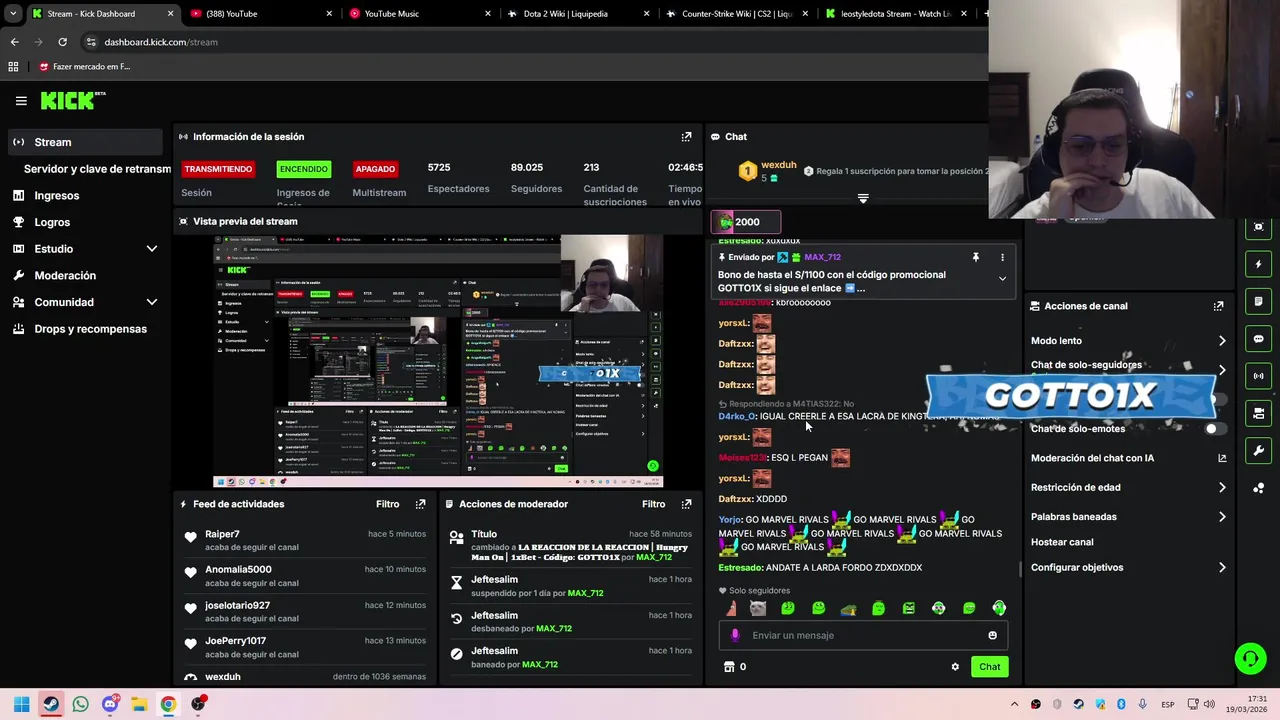Pop out the Feed de actividades panel
Image resolution: width=1280 pixels, height=720 pixels.
coord(420,504)
